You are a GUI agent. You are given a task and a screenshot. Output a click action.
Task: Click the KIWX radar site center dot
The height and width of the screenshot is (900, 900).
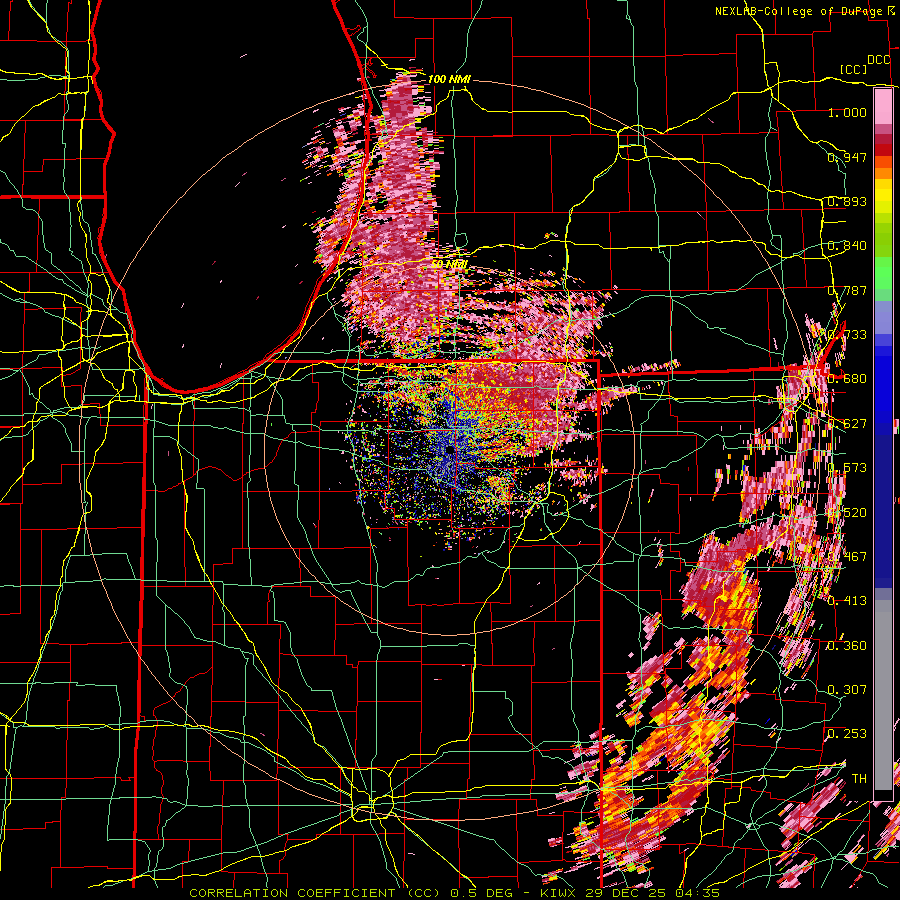click(x=450, y=451)
